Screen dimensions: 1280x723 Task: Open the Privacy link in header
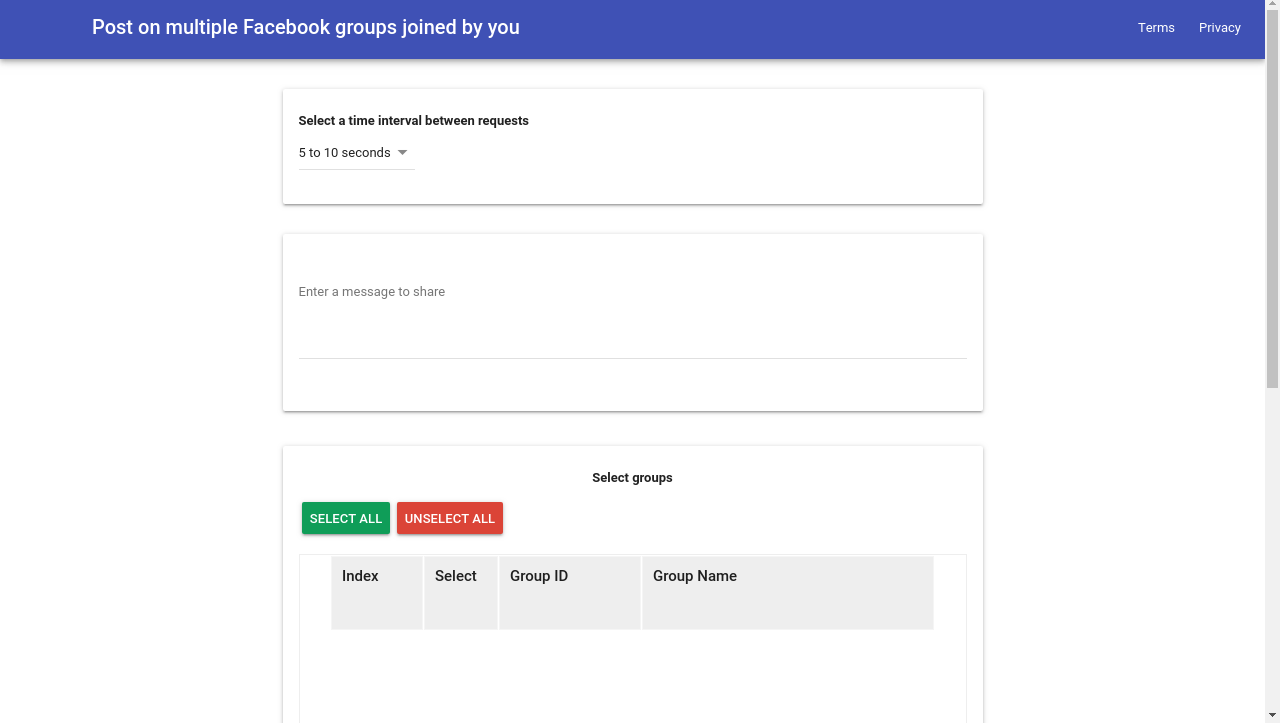pyautogui.click(x=1220, y=28)
